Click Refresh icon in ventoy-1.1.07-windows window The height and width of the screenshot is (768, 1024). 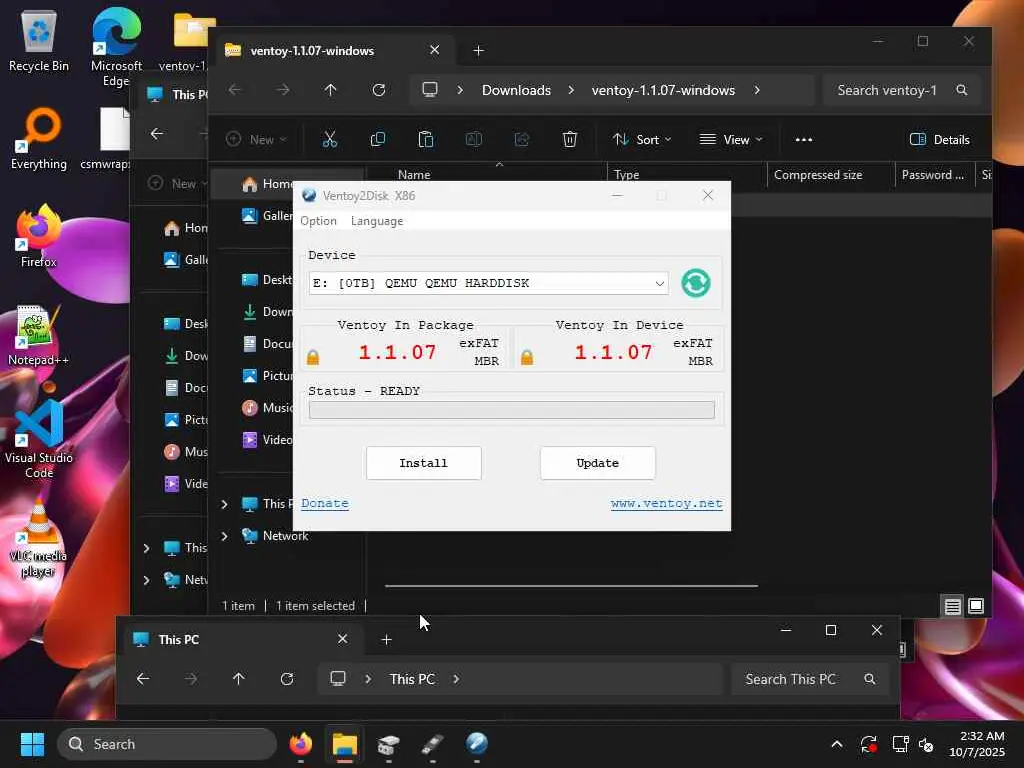click(379, 90)
